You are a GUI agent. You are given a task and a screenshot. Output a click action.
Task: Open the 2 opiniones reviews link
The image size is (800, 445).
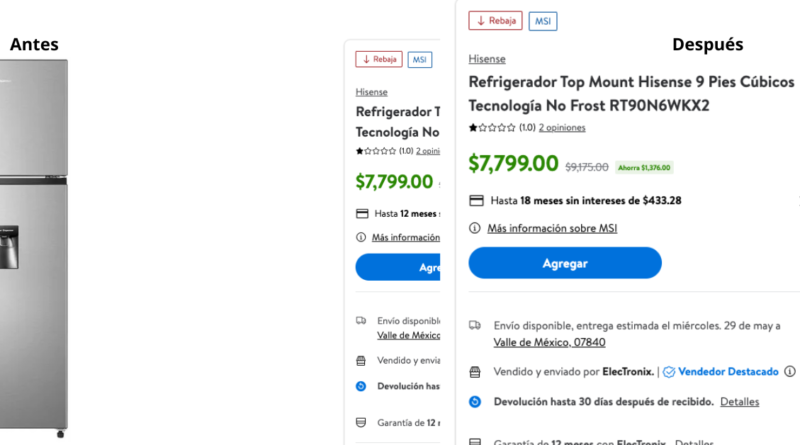coord(562,128)
